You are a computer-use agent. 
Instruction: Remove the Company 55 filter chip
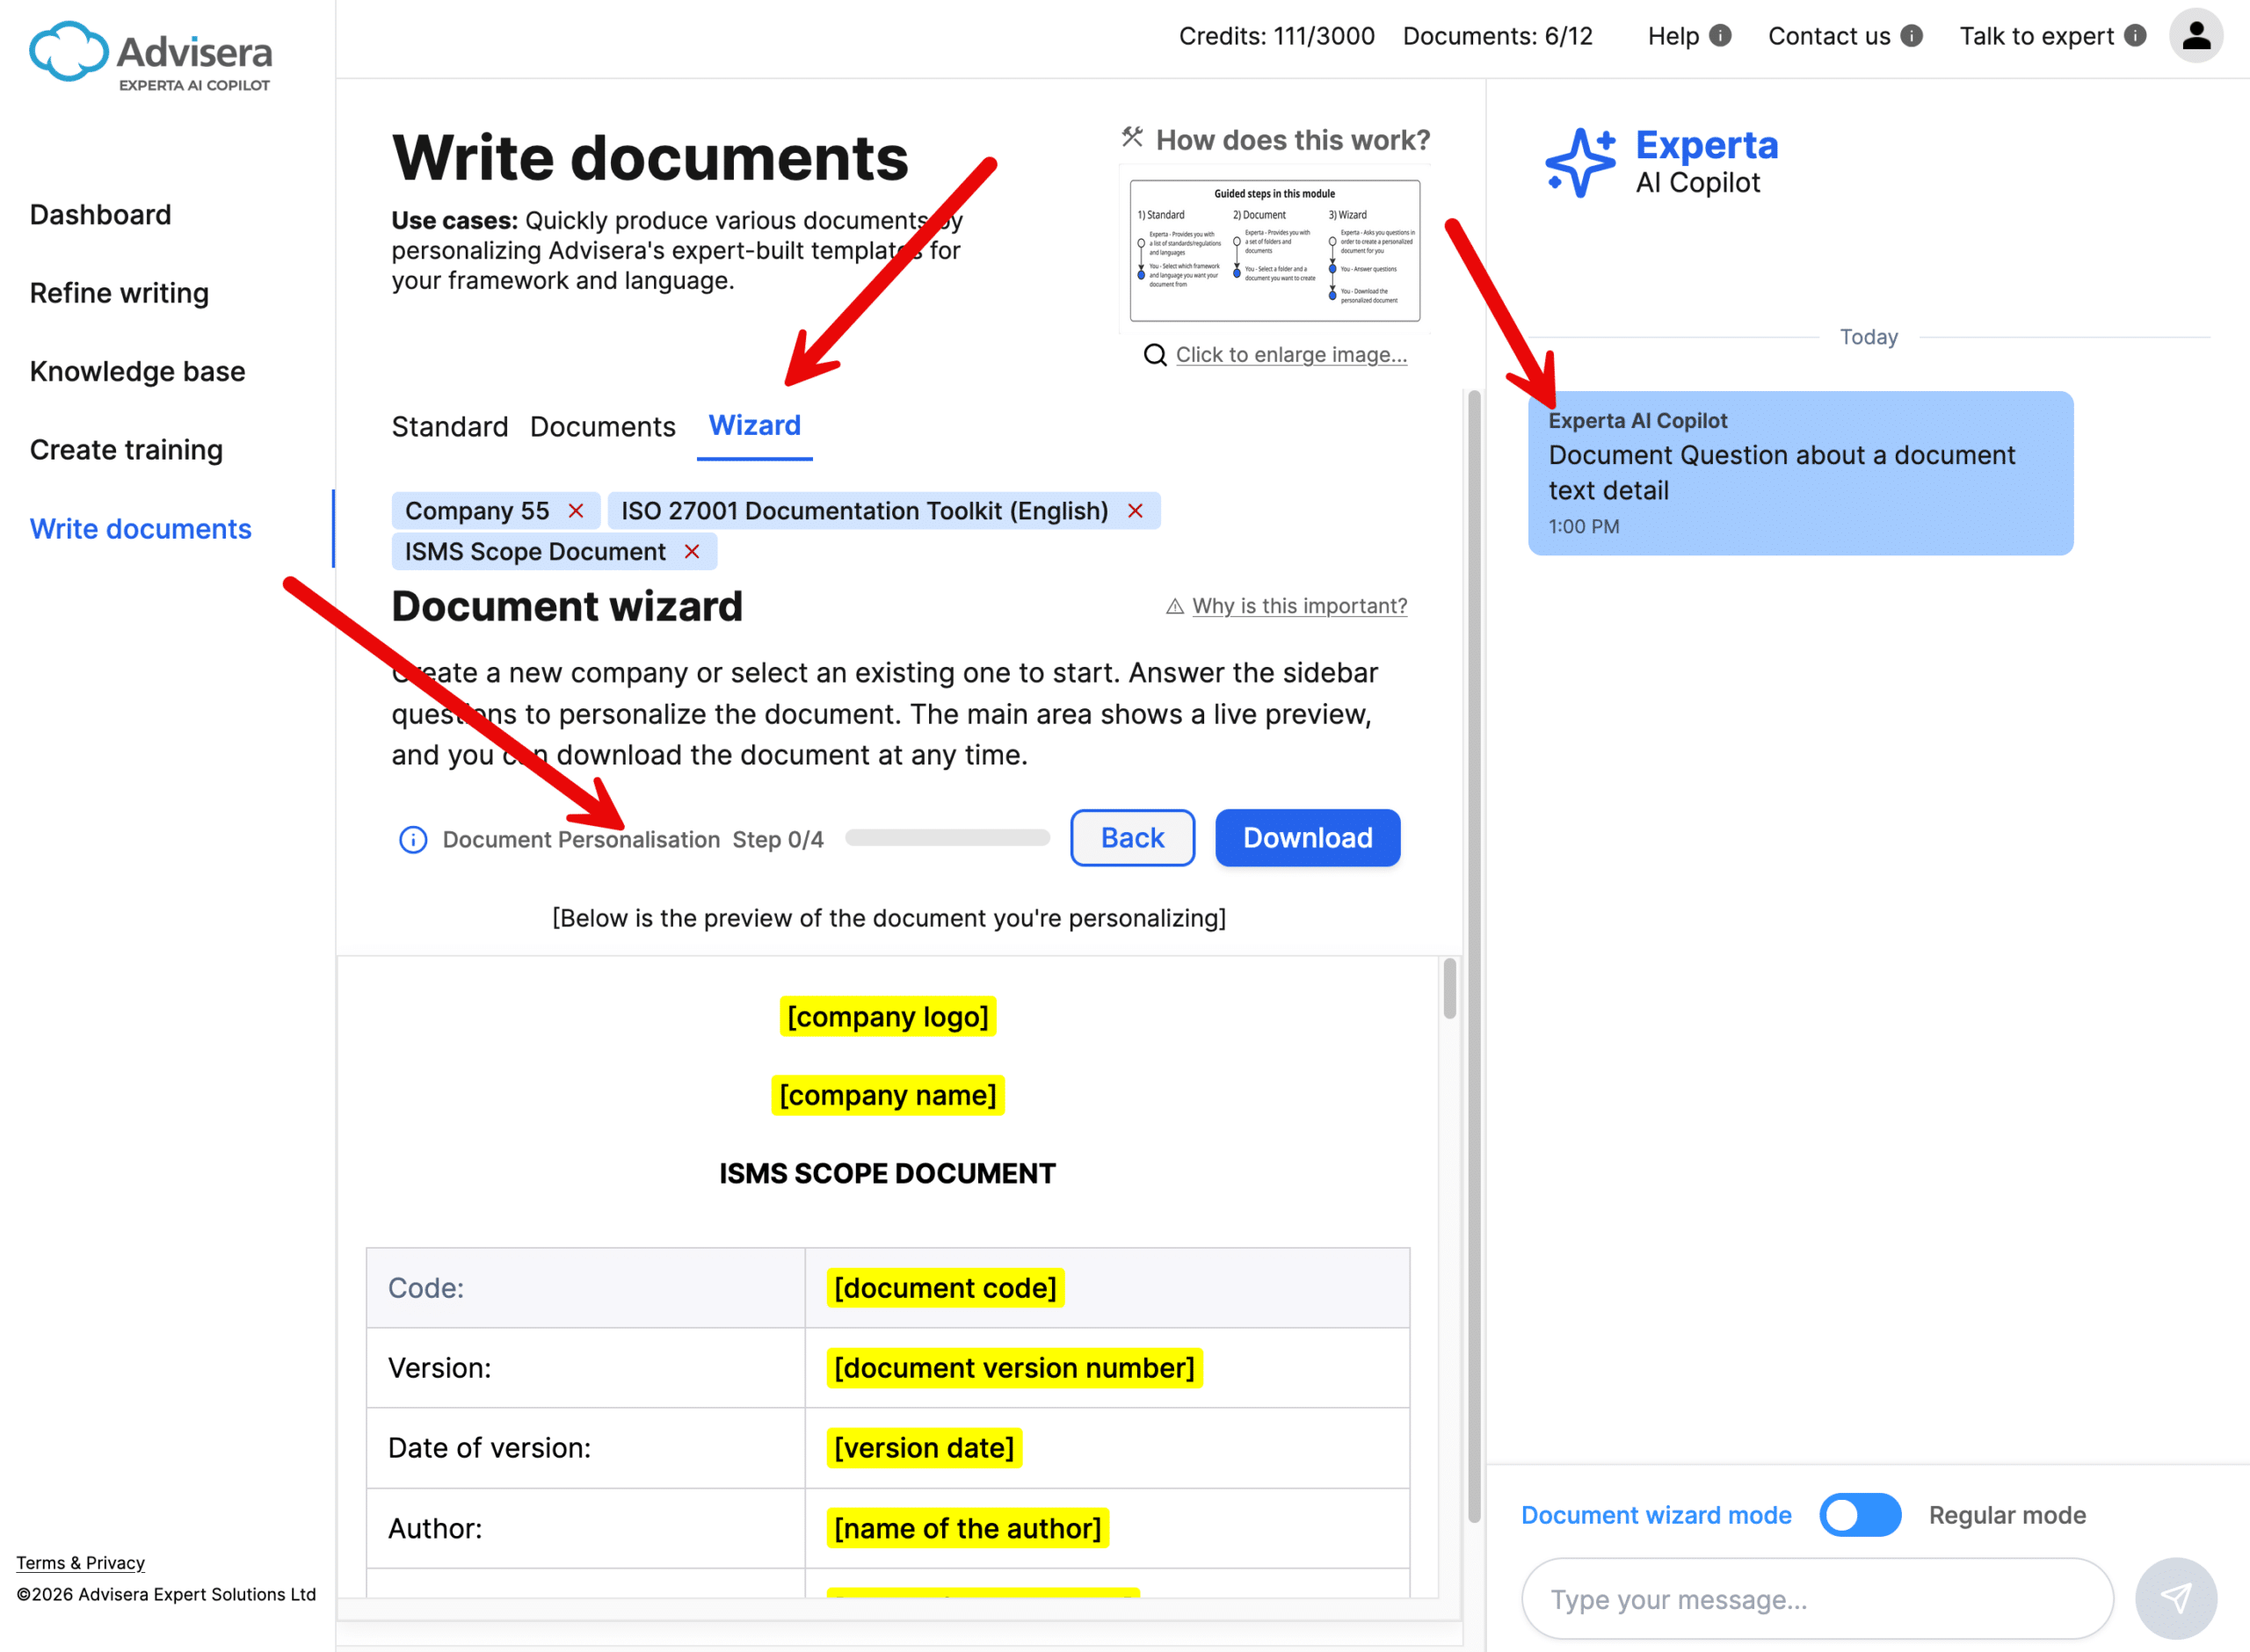[x=576, y=510]
